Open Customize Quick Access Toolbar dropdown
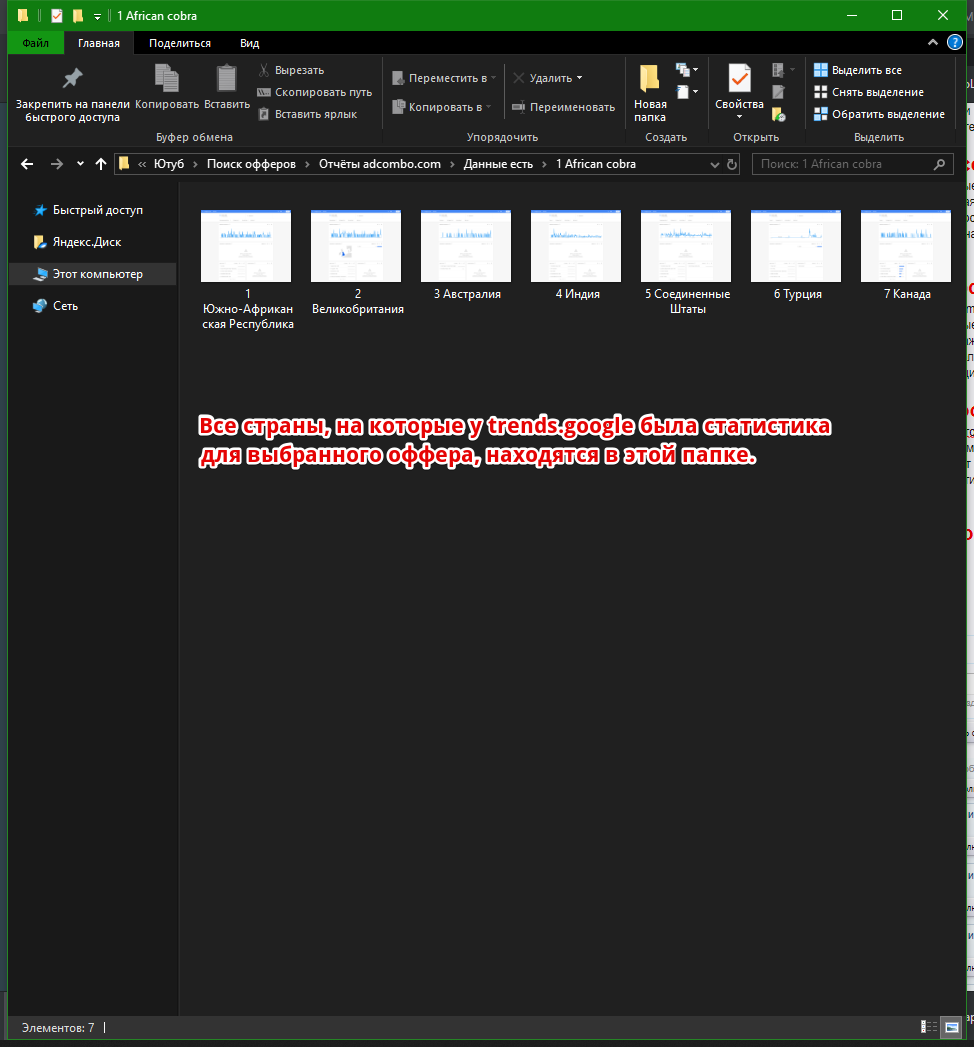 tap(97, 16)
